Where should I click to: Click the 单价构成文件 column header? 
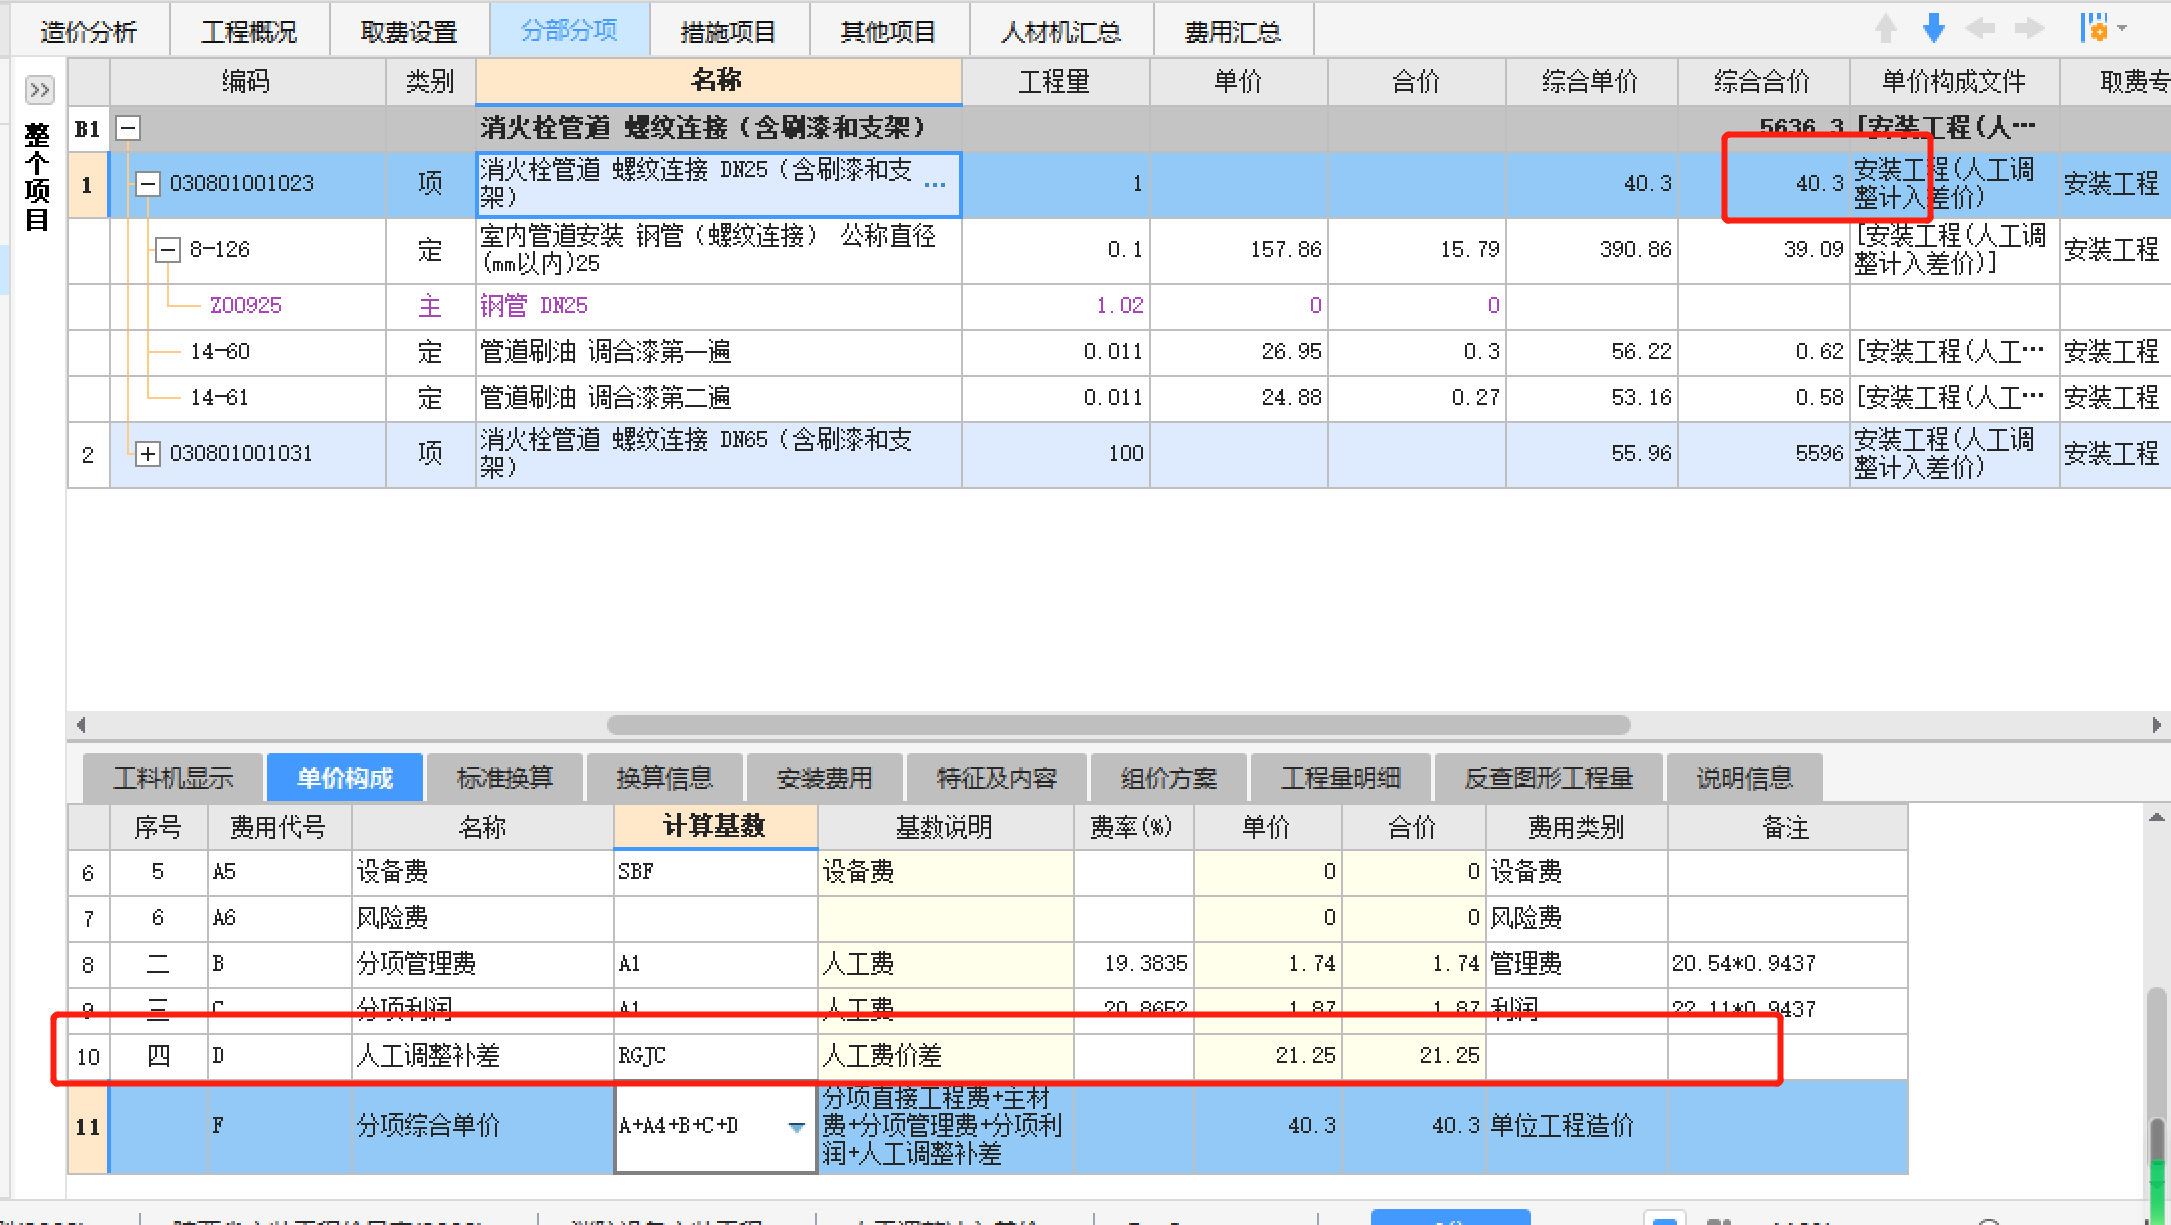(x=1954, y=81)
